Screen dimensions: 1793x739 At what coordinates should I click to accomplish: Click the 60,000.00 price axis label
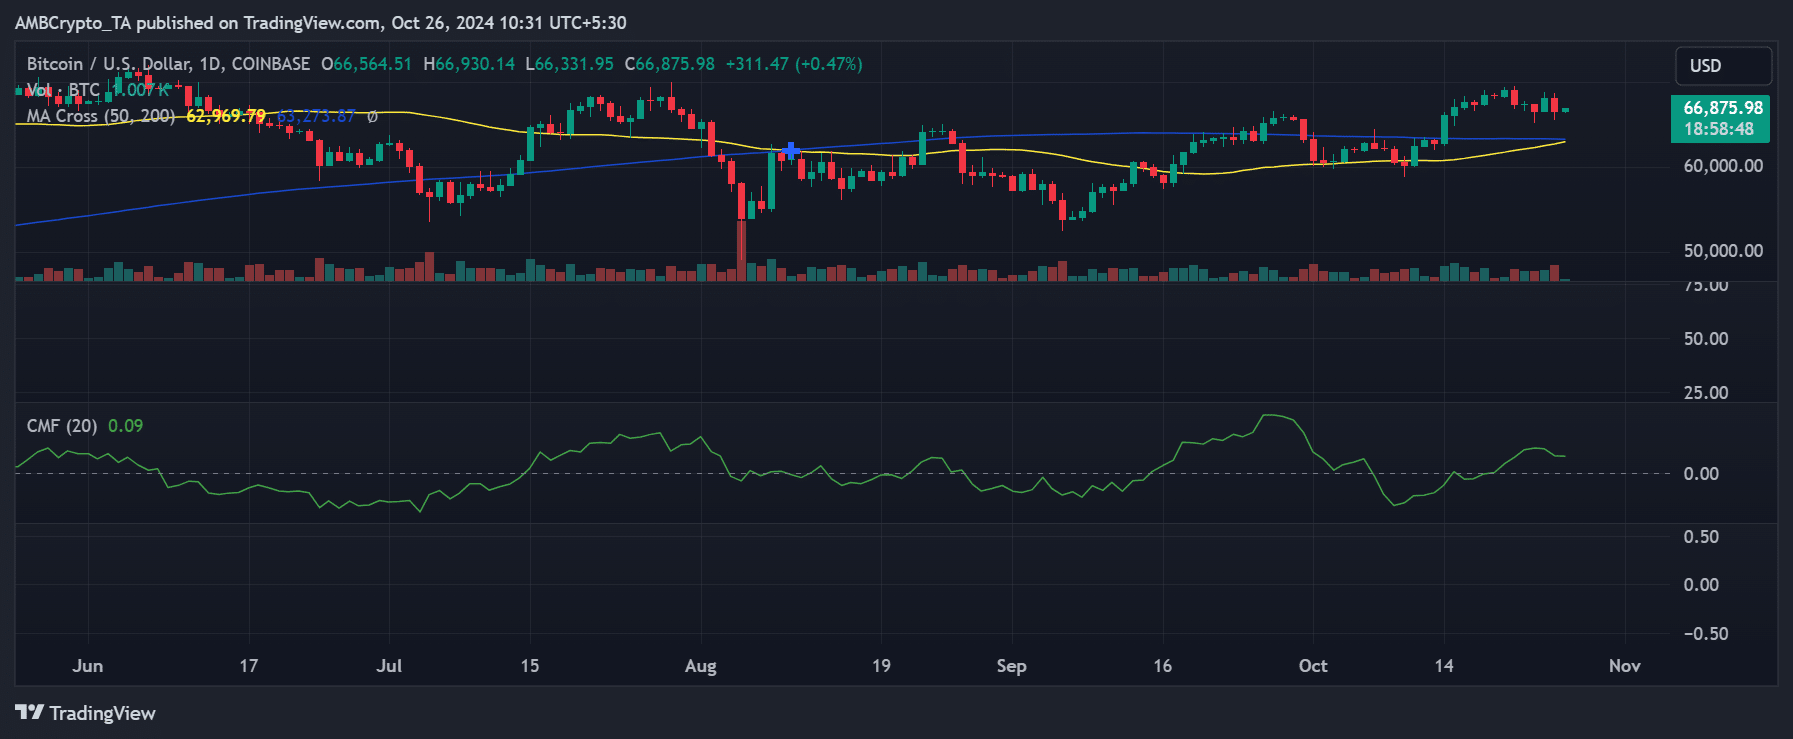(1723, 166)
